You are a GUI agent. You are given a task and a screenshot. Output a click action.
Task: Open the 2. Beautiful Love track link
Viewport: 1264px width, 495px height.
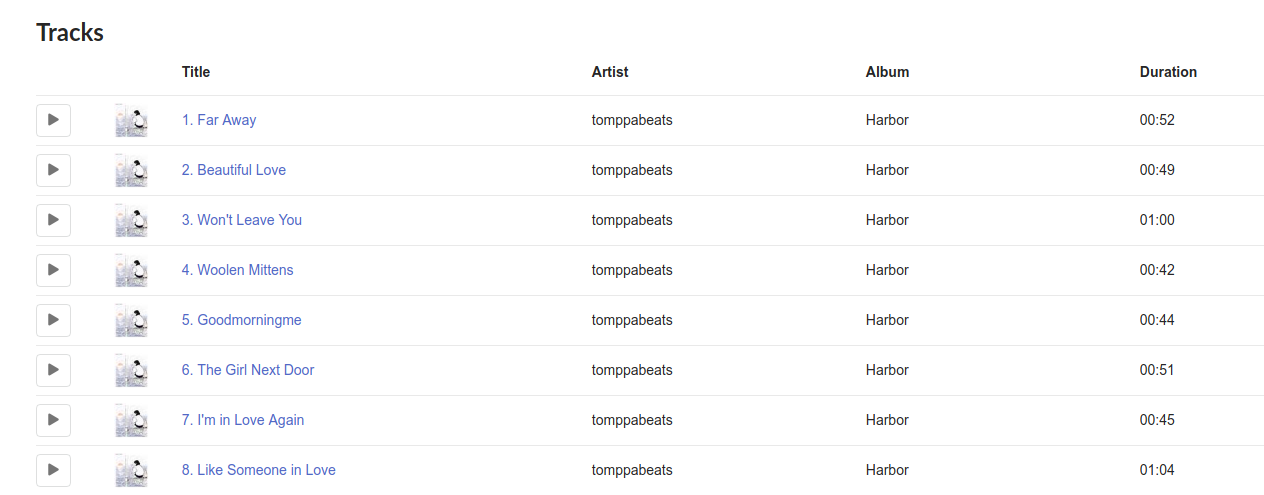(x=234, y=170)
